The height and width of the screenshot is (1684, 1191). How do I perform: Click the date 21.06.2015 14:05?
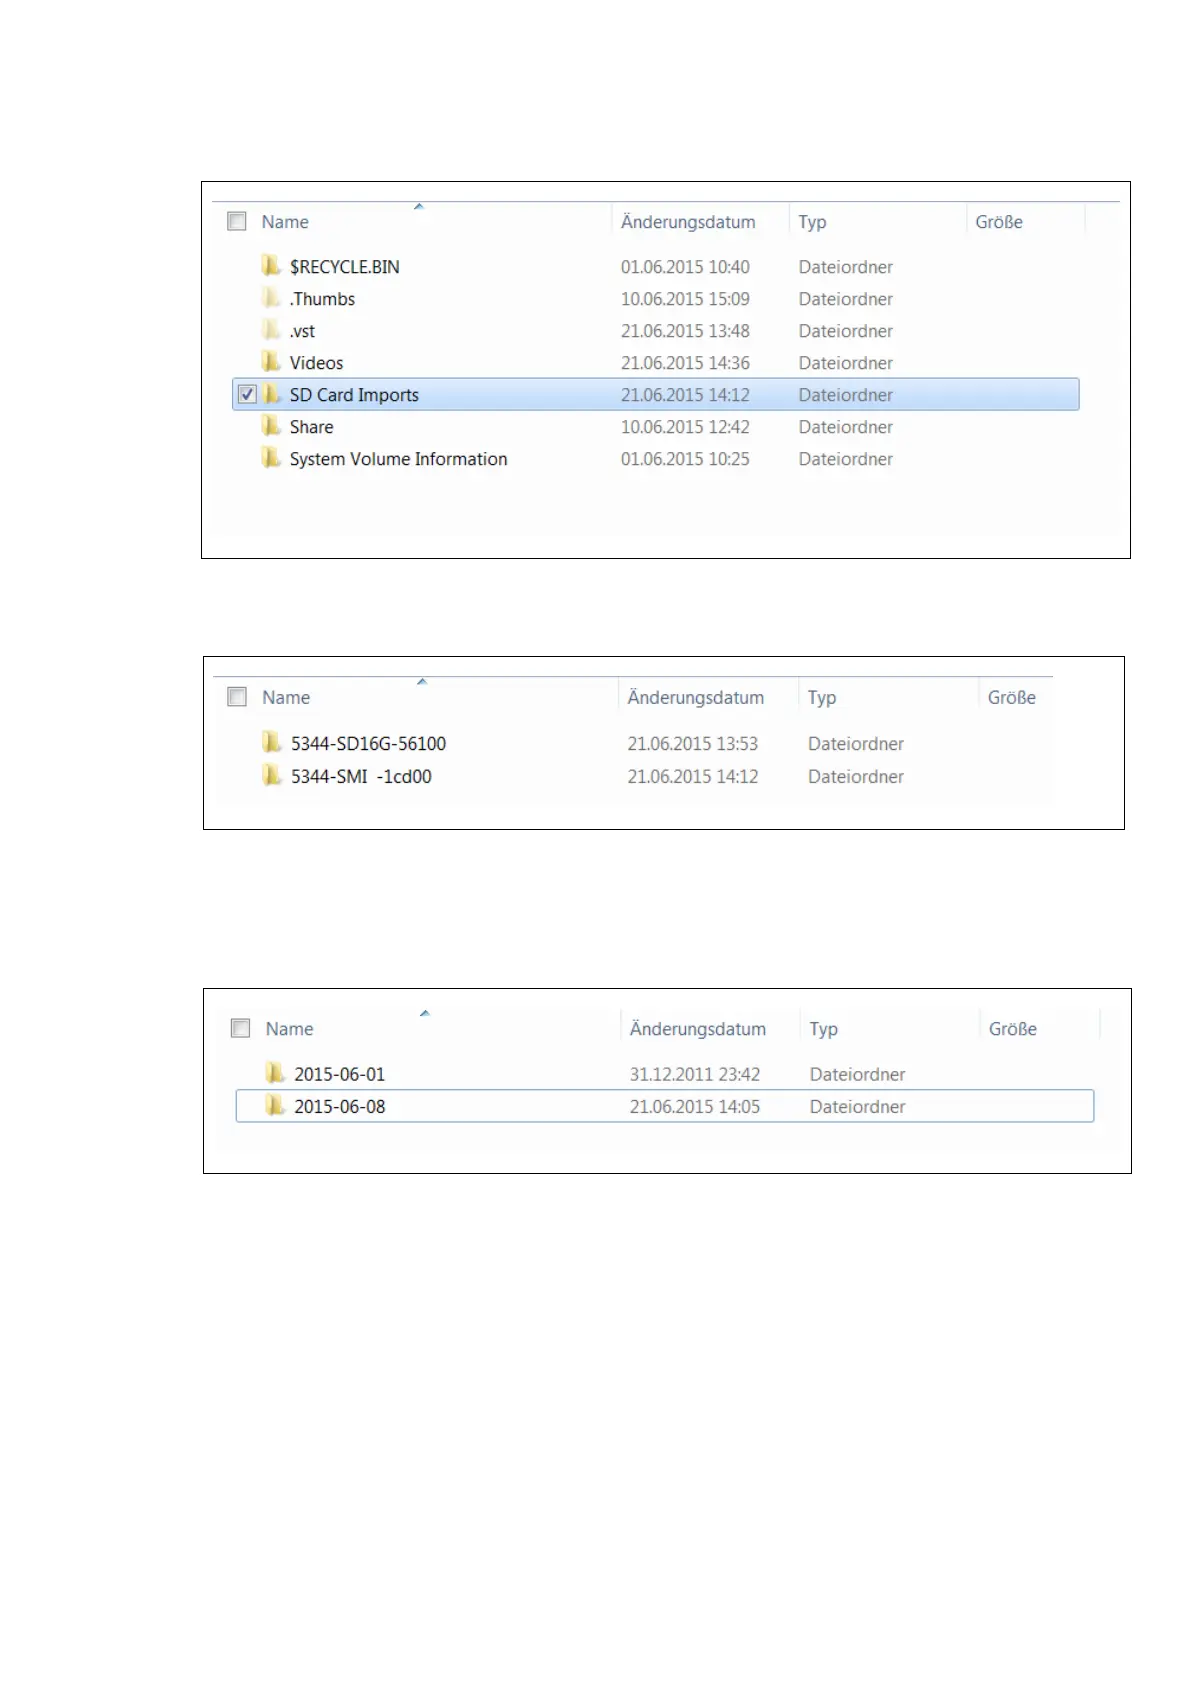[695, 1107]
